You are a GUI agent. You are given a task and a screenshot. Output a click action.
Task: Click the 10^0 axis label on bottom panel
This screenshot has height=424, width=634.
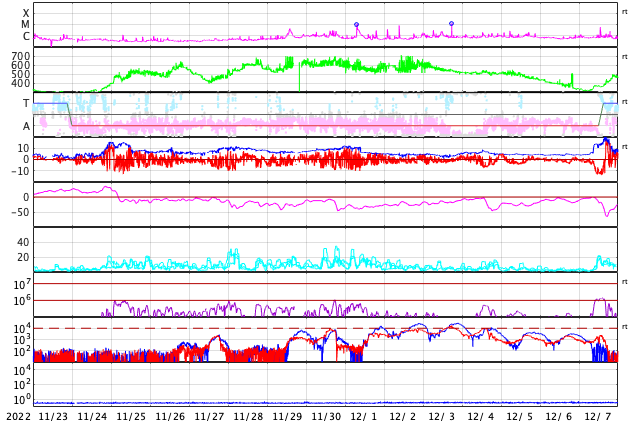click(x=22, y=400)
